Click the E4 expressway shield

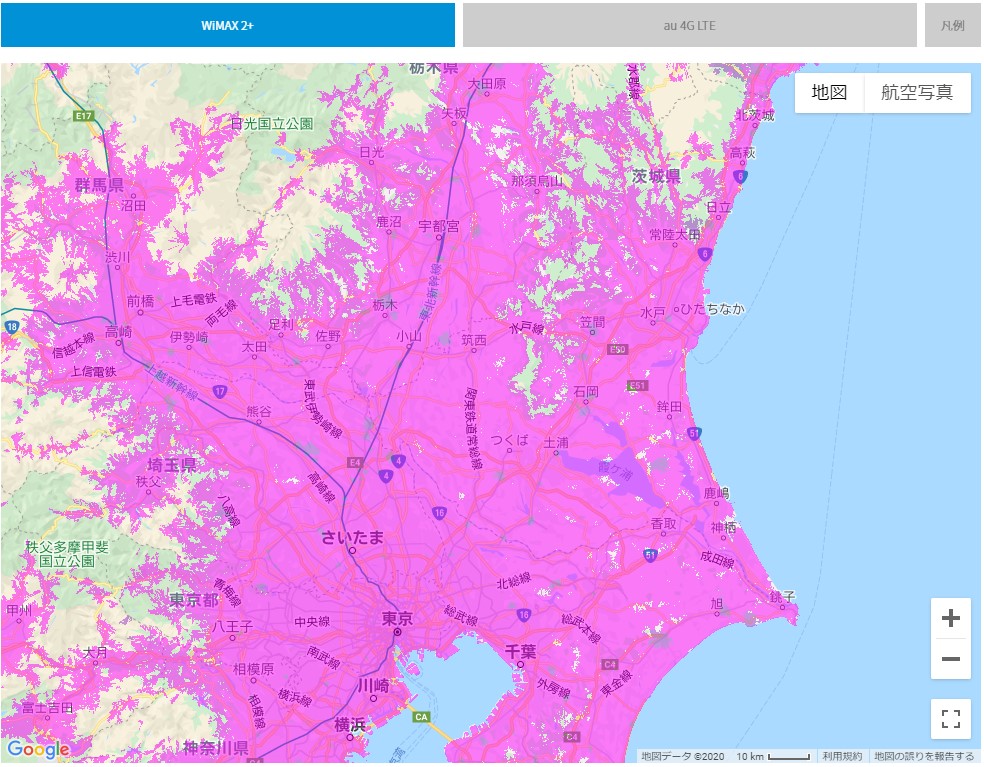tap(354, 461)
